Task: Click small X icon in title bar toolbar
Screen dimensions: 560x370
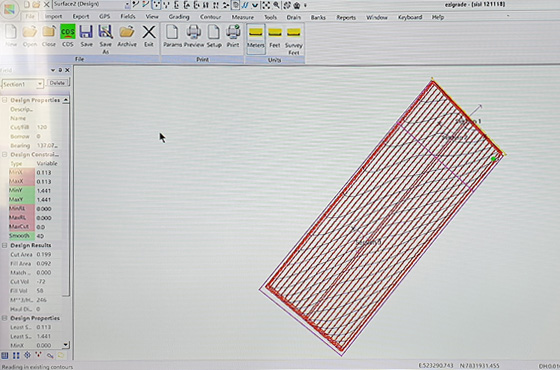Action: point(46,5)
